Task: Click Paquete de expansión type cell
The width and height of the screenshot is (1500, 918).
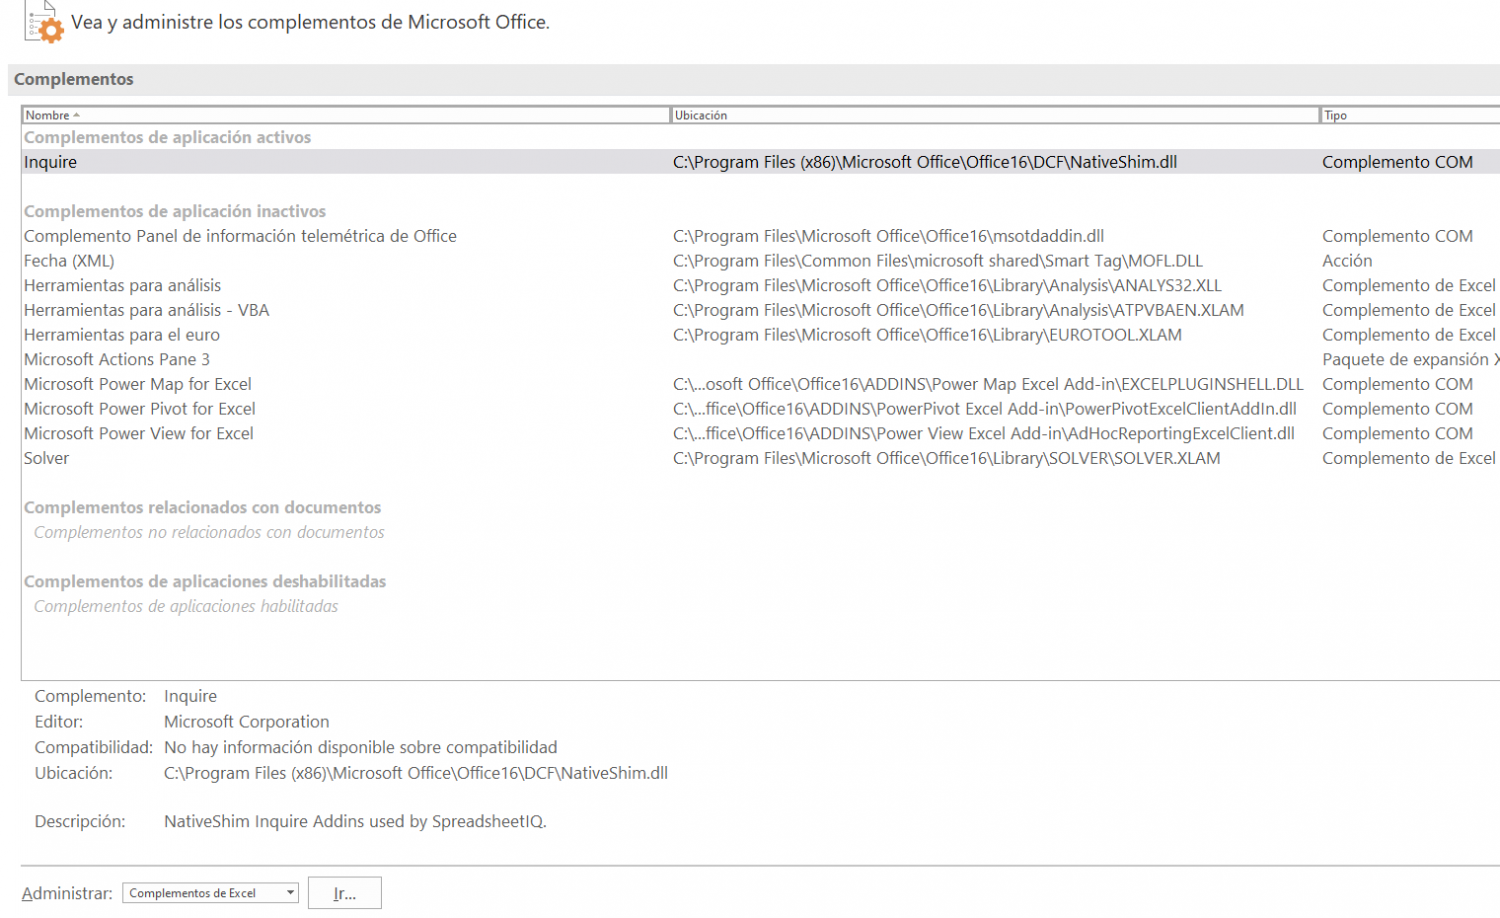Action: pos(1410,360)
